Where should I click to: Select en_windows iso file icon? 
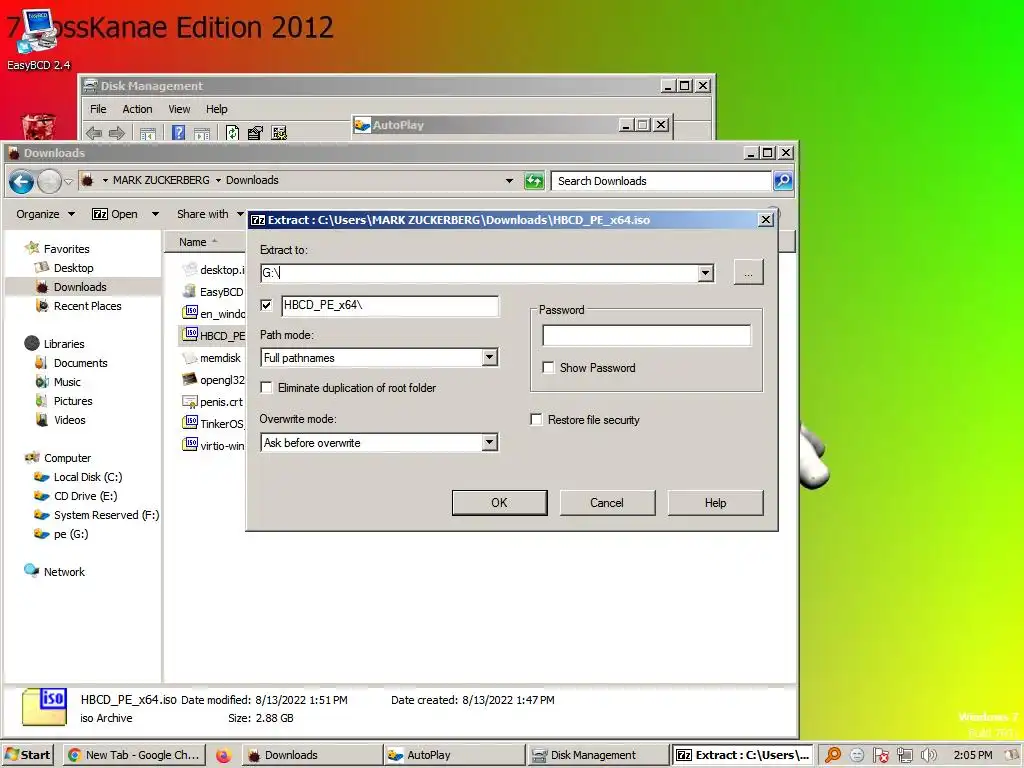[x=190, y=312]
